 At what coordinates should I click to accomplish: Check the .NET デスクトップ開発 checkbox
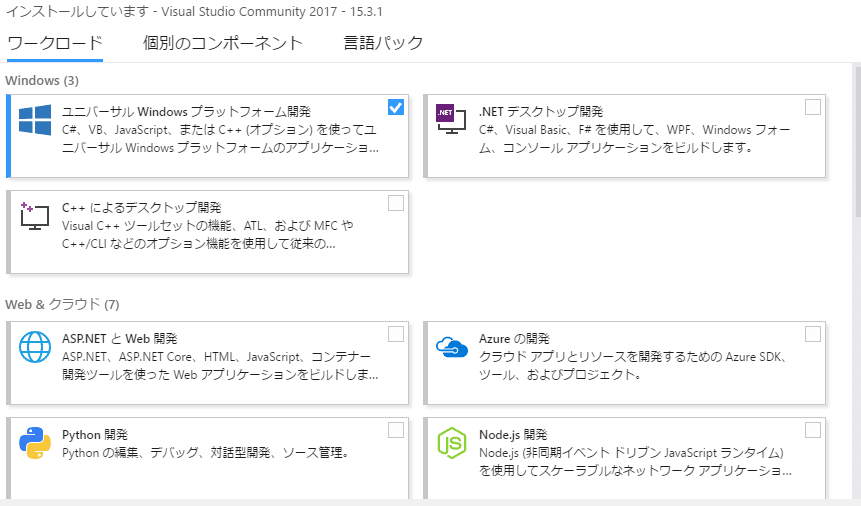812,107
